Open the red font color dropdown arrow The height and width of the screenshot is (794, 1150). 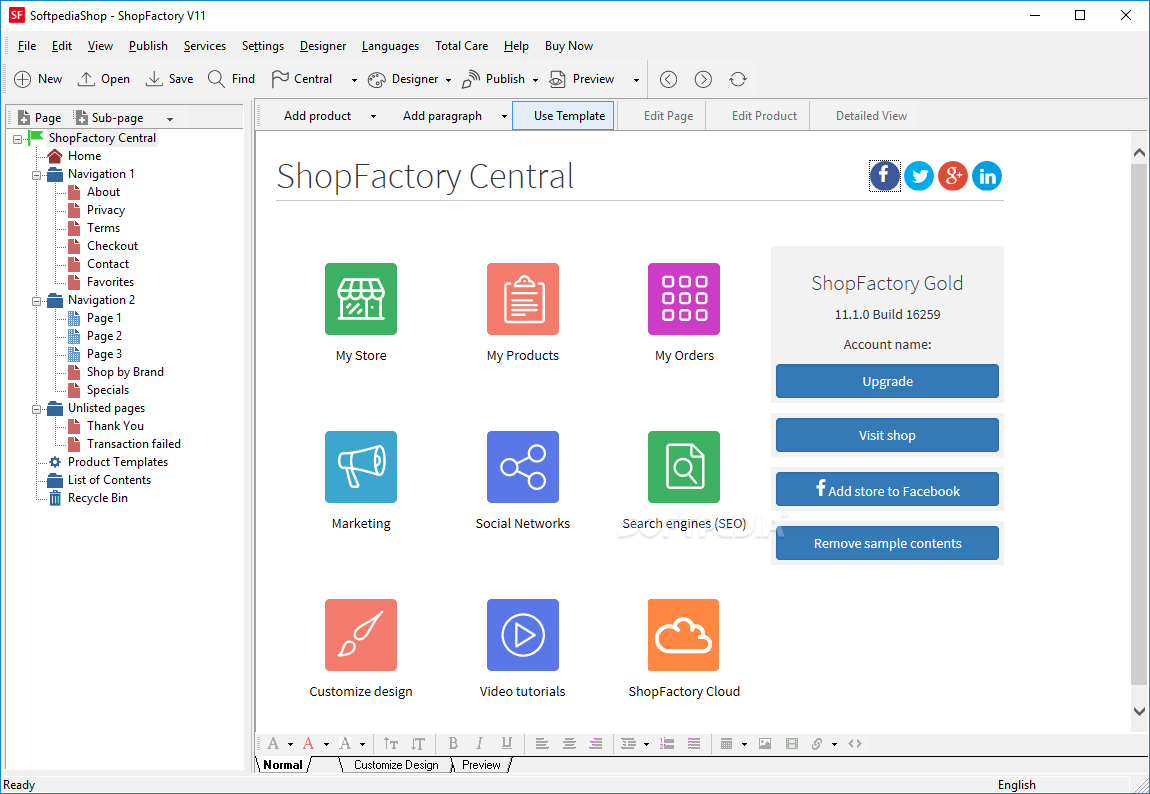(x=326, y=744)
